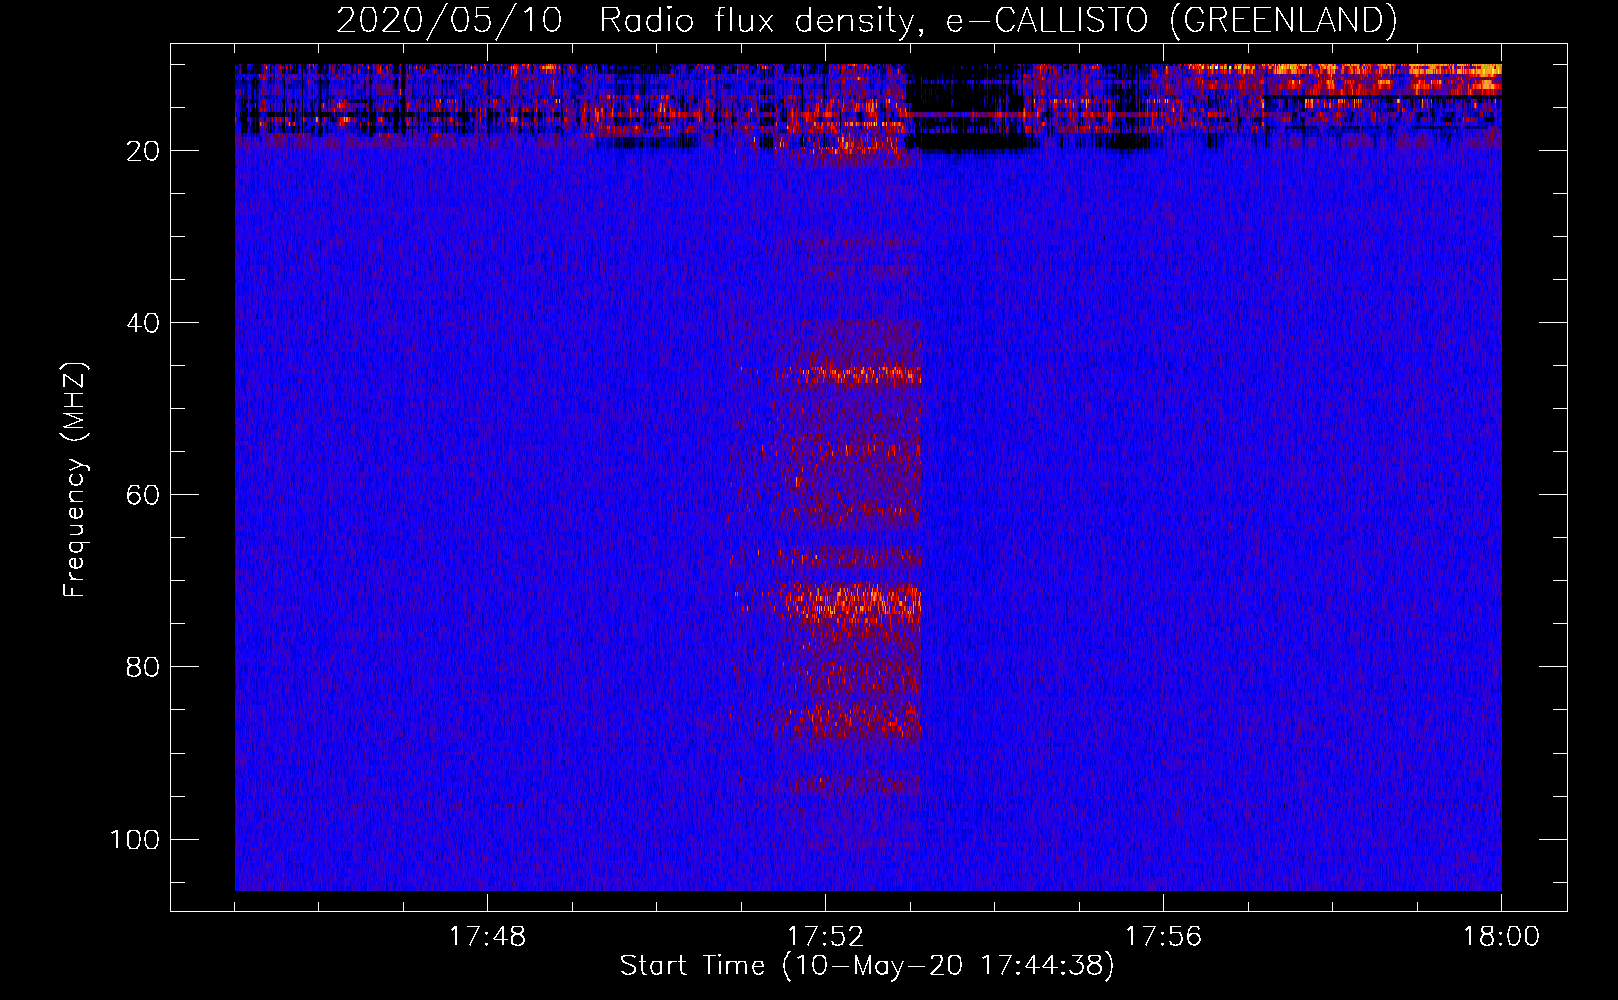Click the 20 frequency axis label
Screen dimensions: 1618x1000
click(x=143, y=151)
